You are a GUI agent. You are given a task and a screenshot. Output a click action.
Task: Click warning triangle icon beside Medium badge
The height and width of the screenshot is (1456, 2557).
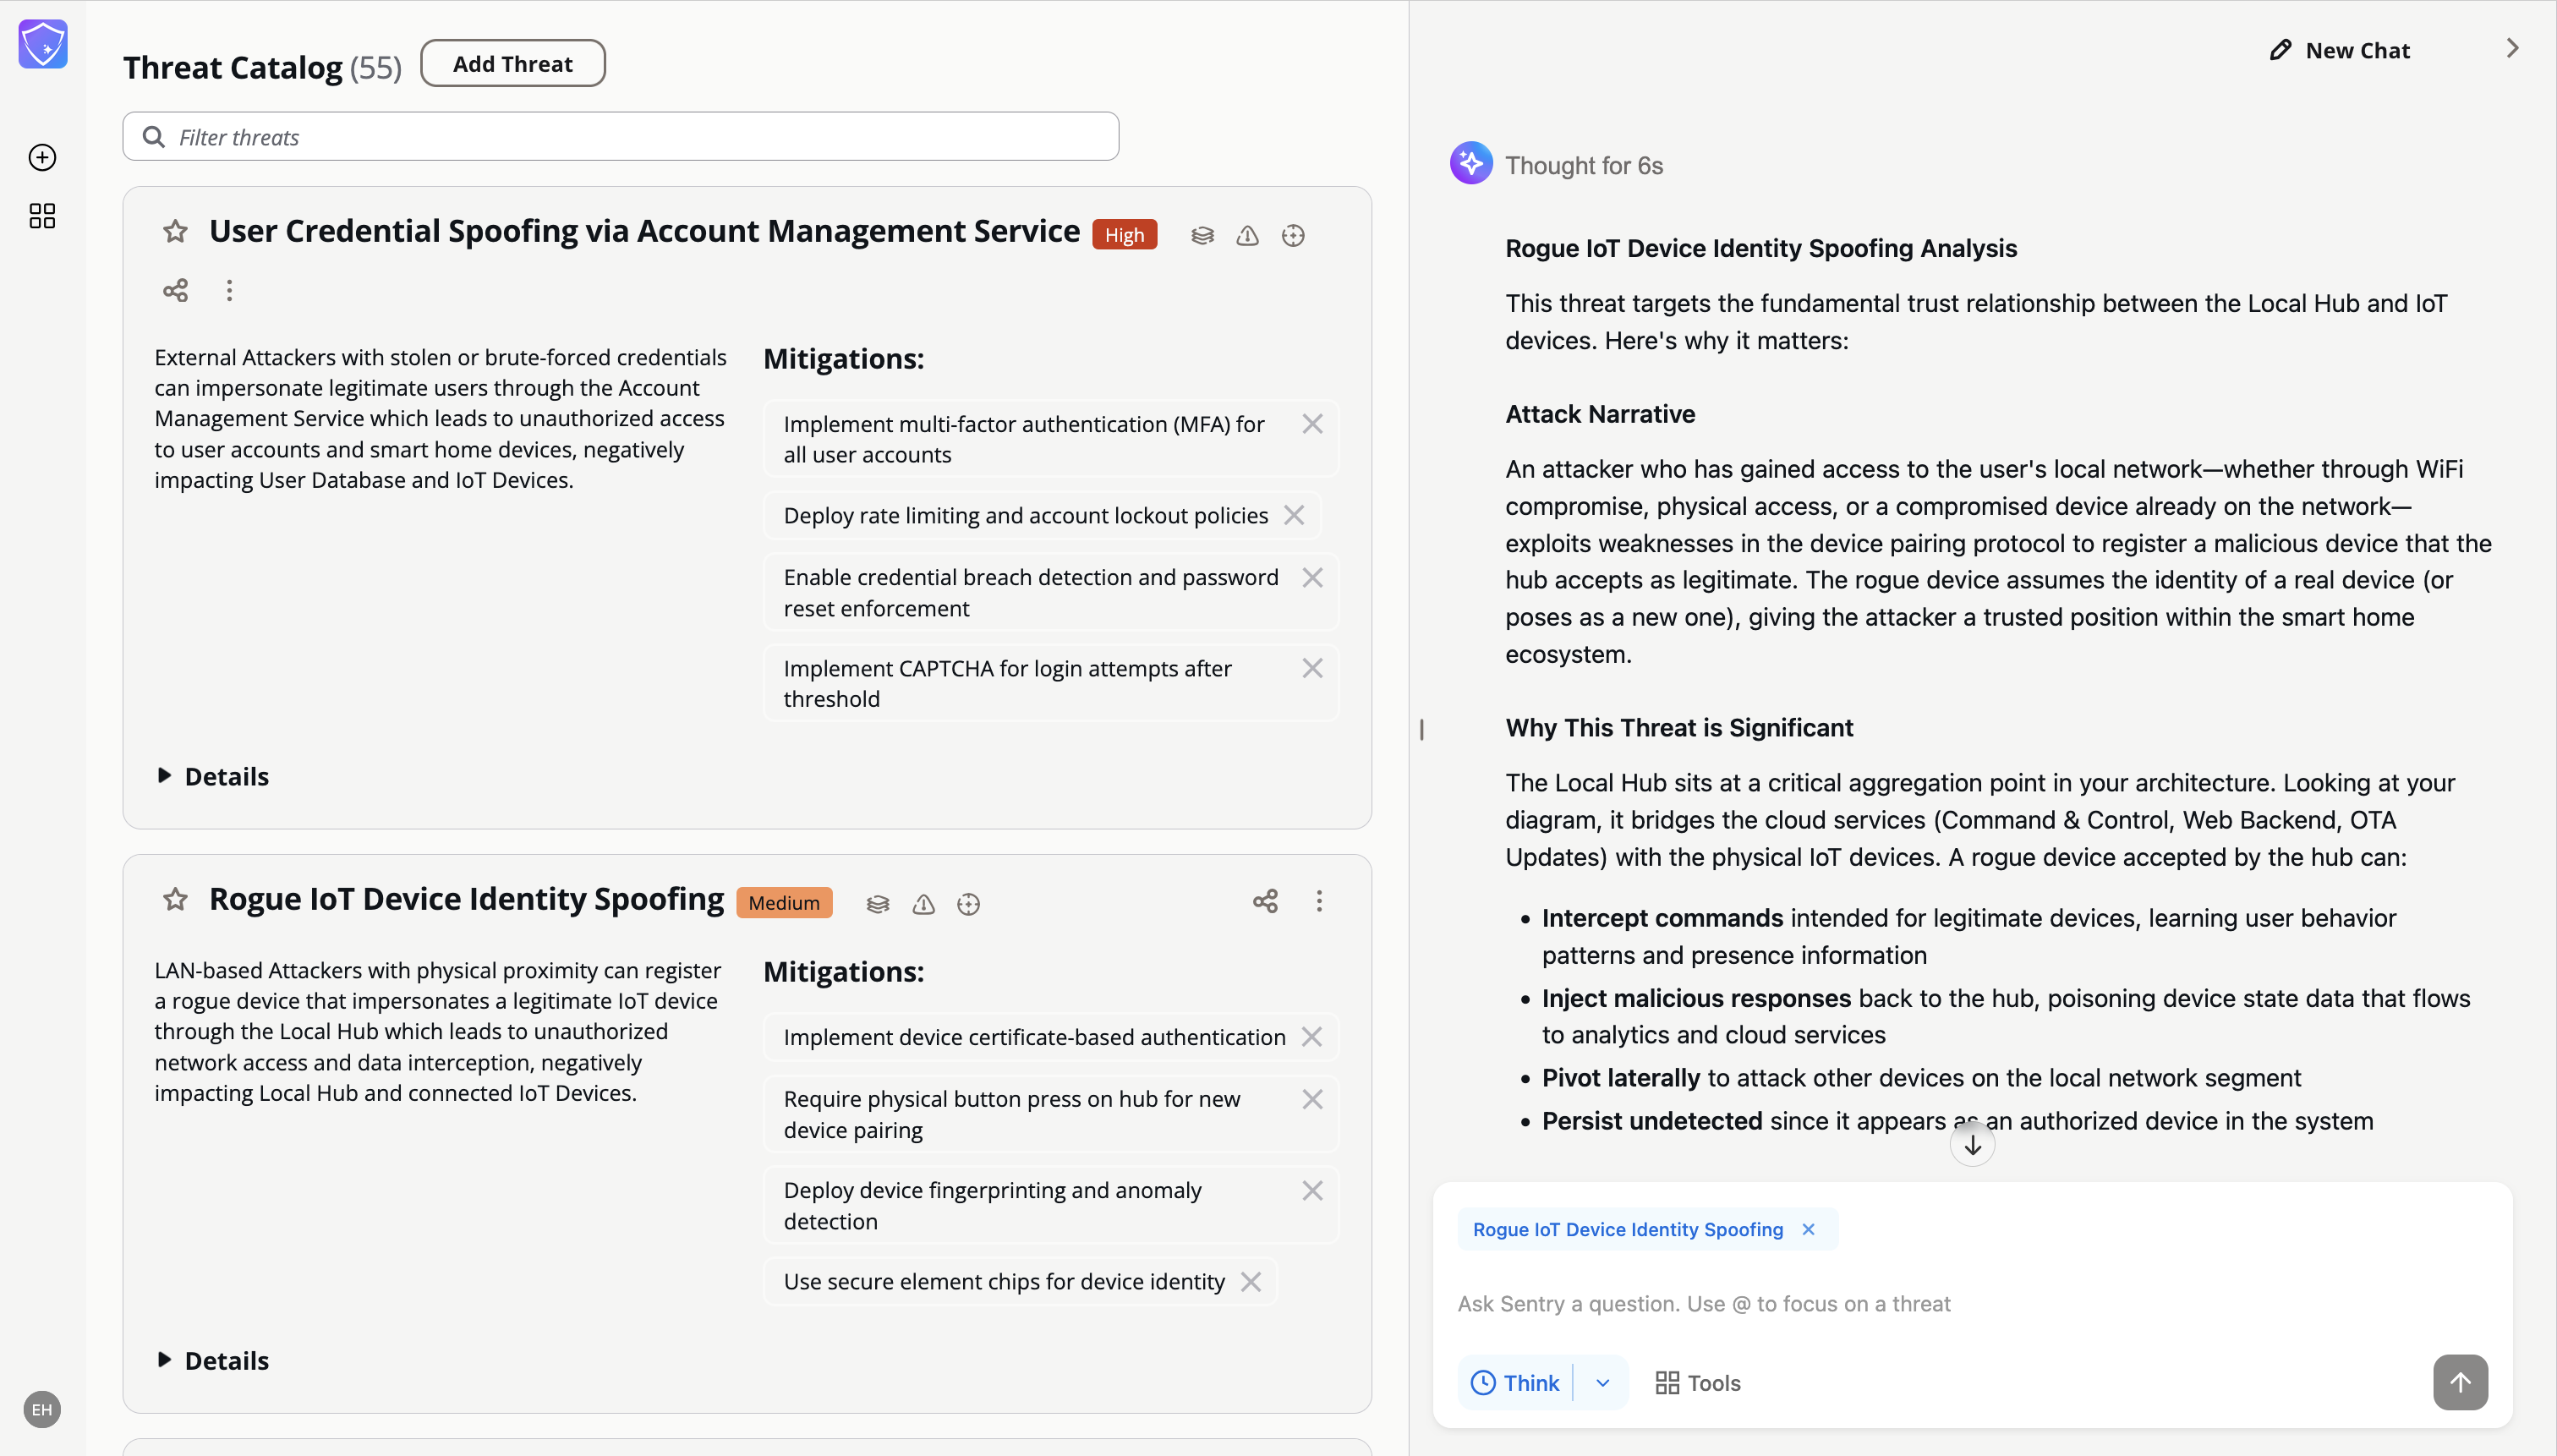point(923,904)
